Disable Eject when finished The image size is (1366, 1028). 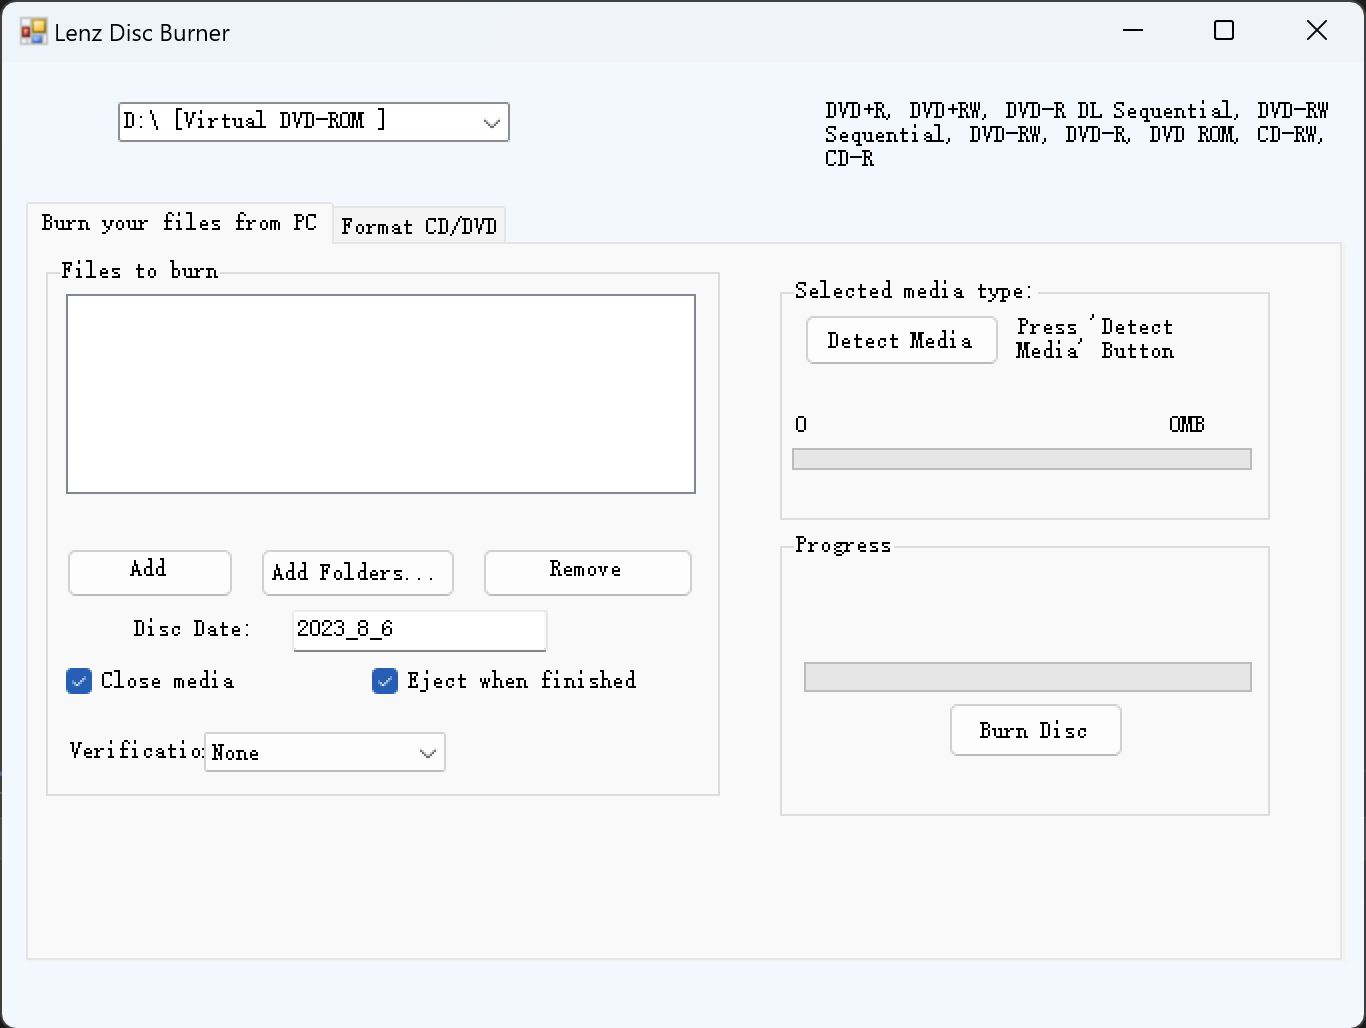pos(385,681)
